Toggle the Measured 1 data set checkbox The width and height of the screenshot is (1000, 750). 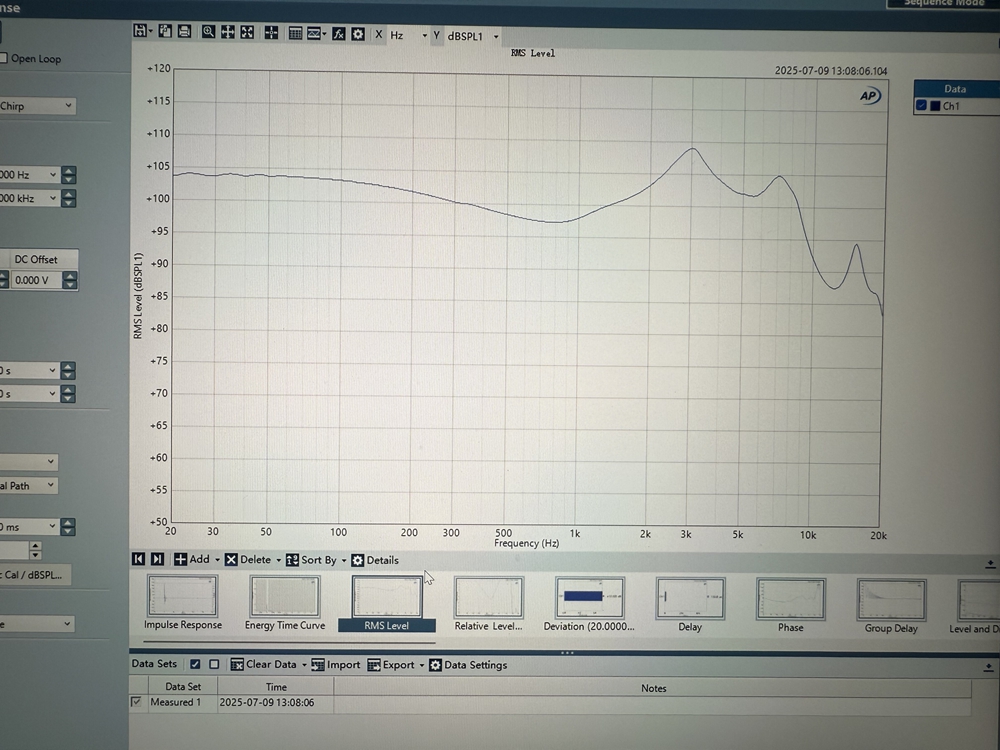(x=137, y=703)
